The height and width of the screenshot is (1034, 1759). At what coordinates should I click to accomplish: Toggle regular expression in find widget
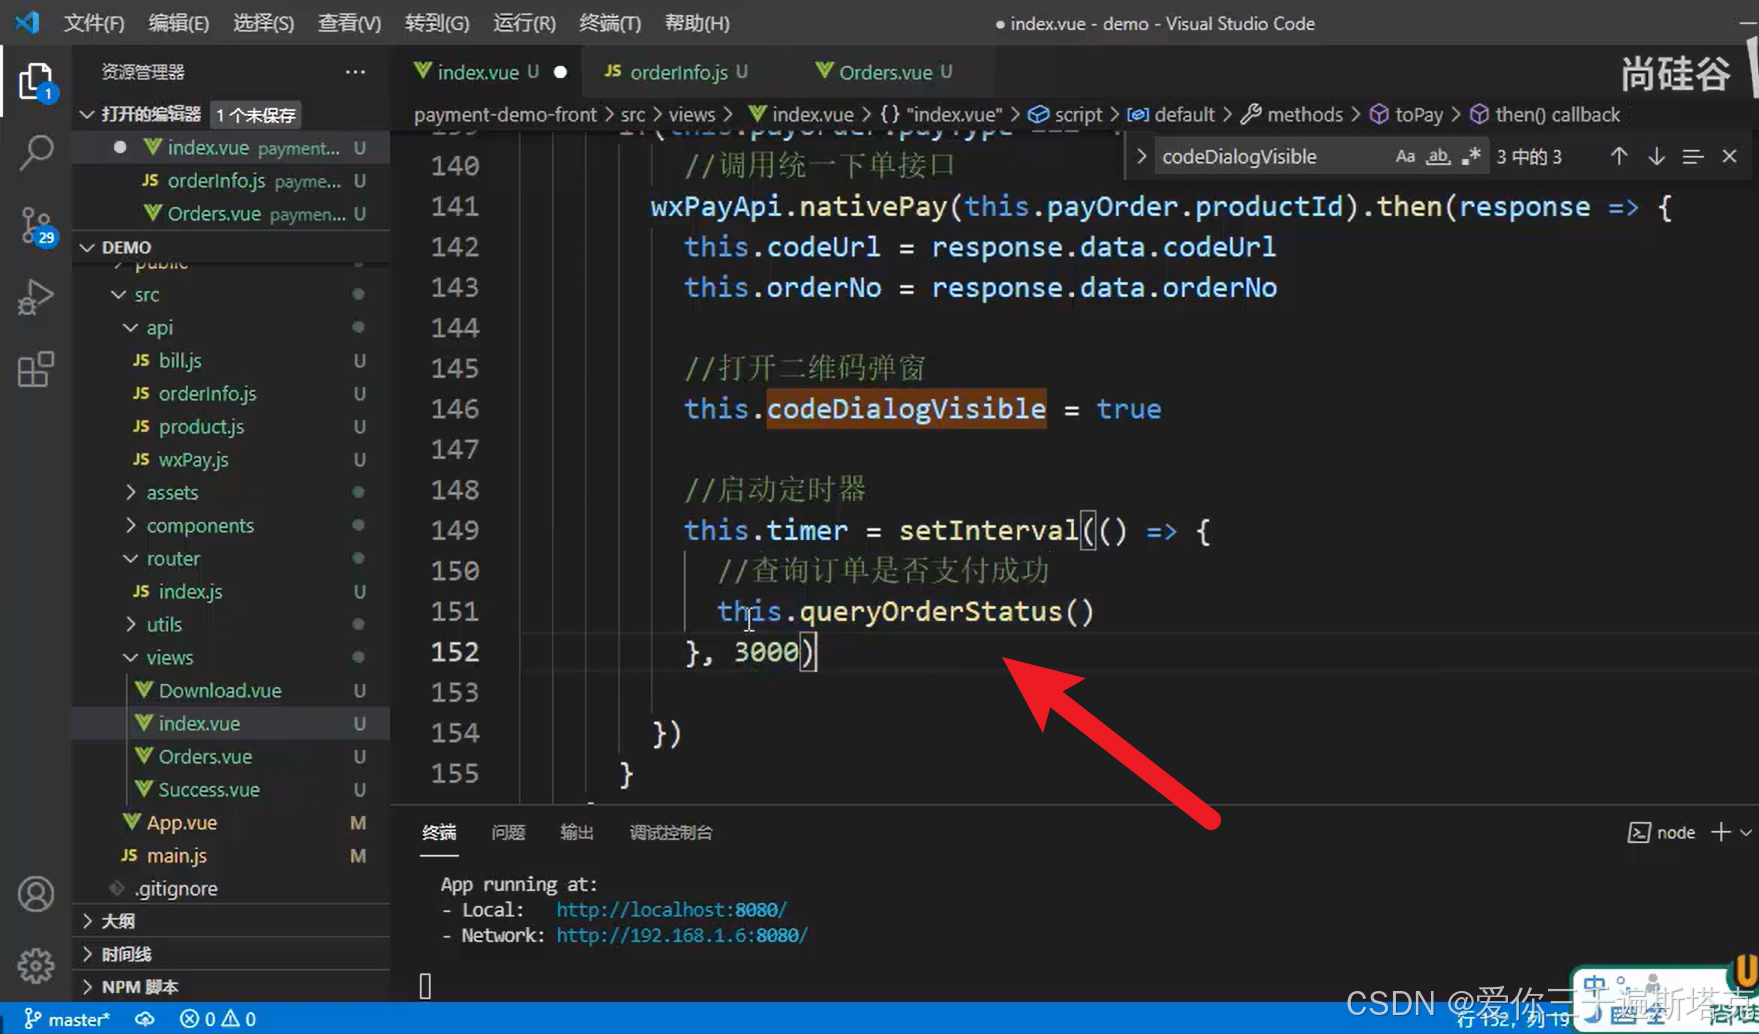(1471, 156)
